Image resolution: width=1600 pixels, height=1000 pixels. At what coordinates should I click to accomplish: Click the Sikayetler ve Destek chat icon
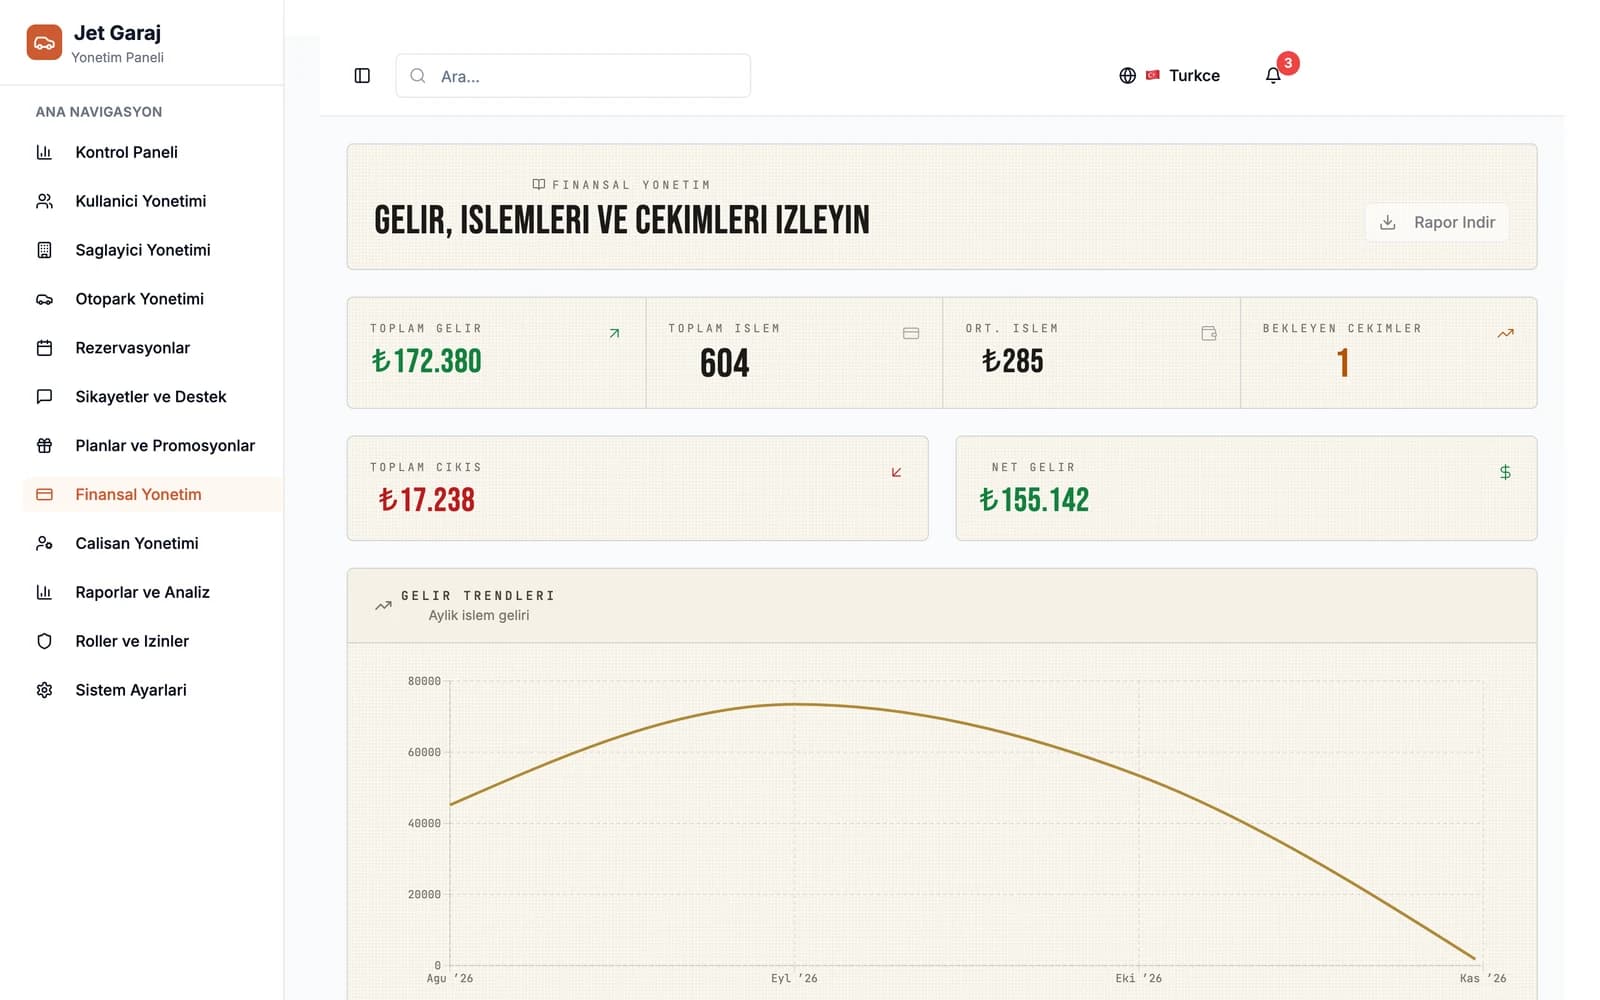coord(44,397)
